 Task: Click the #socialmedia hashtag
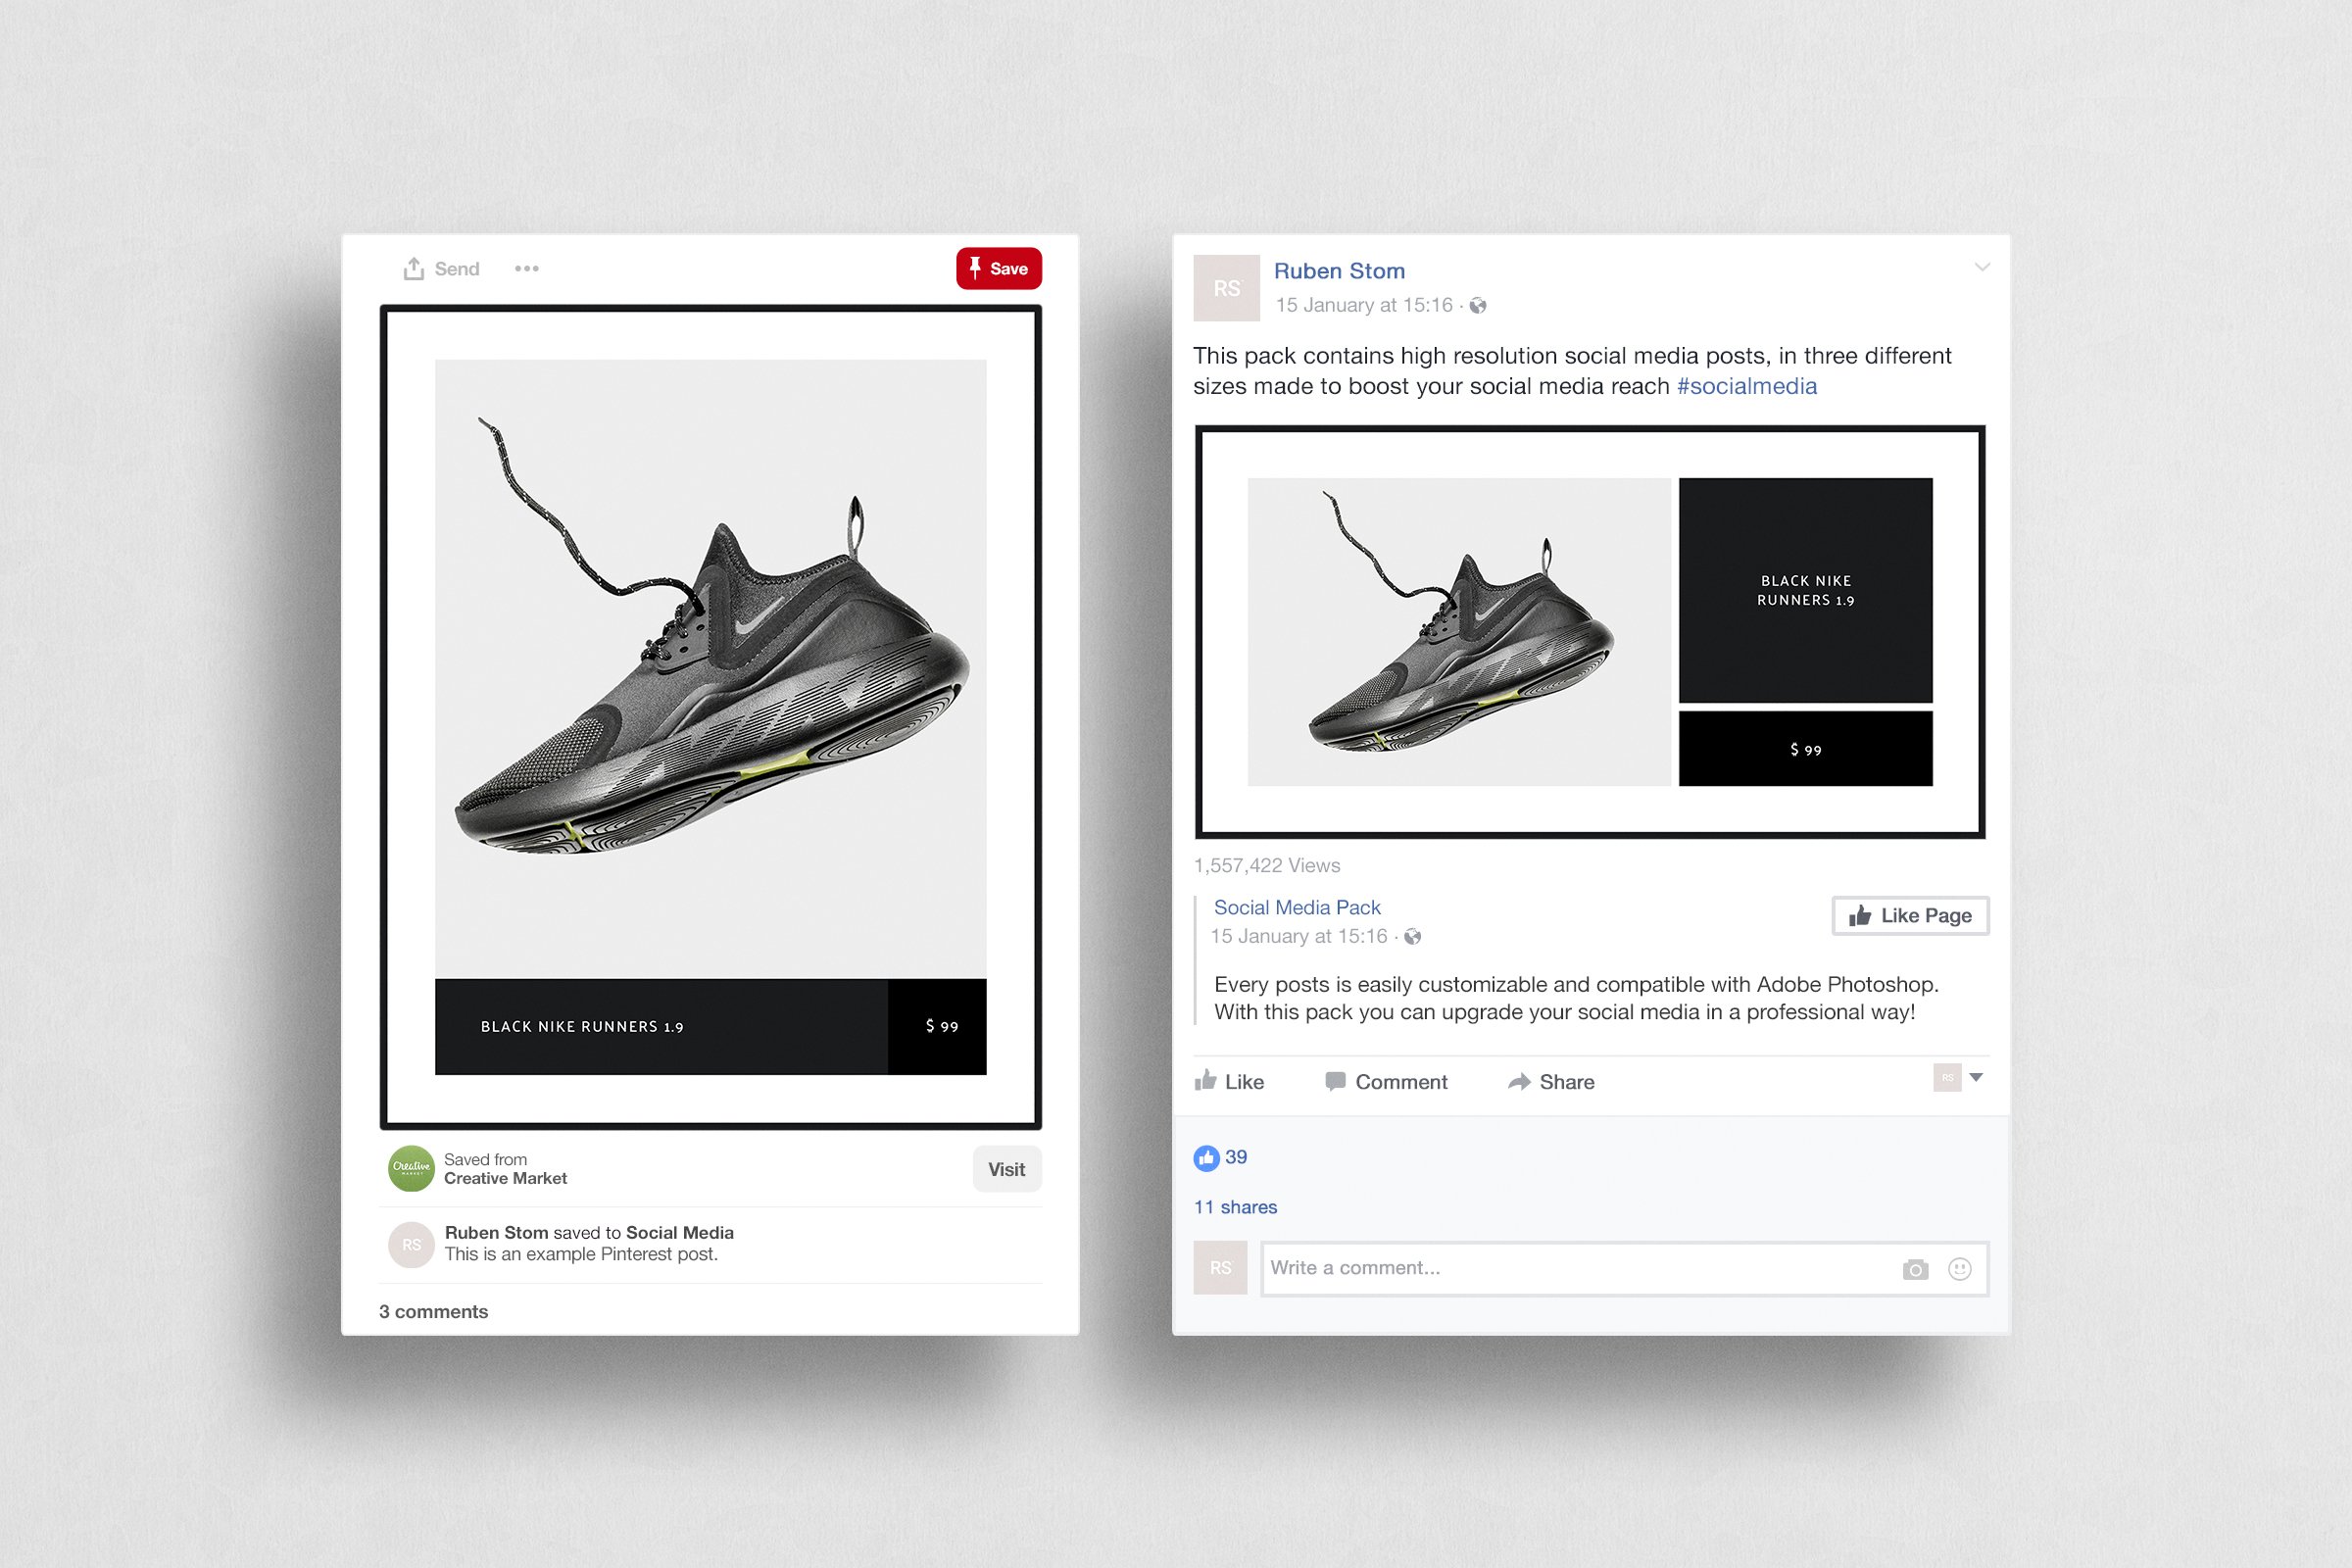click(1746, 386)
